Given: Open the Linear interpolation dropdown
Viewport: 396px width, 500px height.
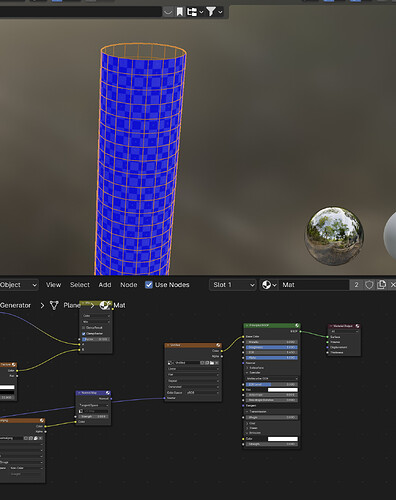Looking at the screenshot, I should (193, 369).
